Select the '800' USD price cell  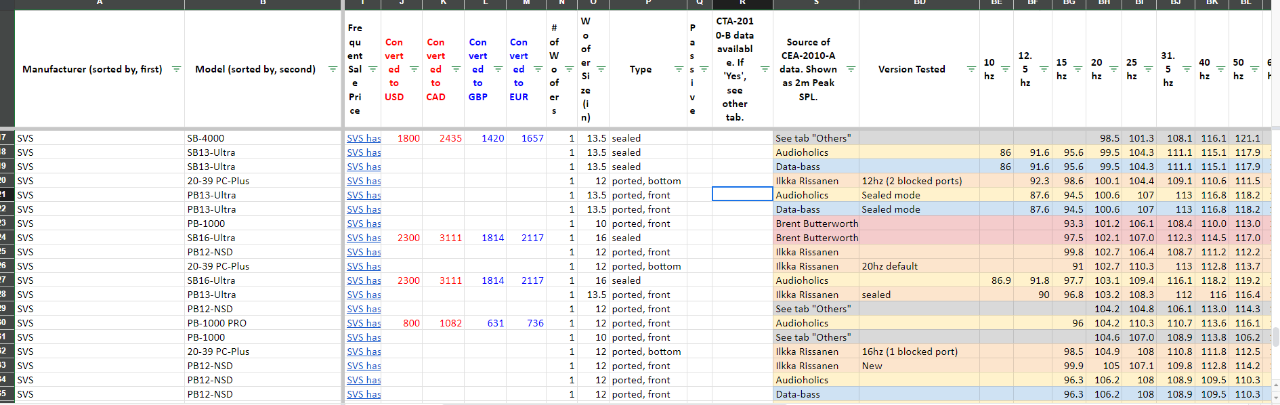(402, 323)
